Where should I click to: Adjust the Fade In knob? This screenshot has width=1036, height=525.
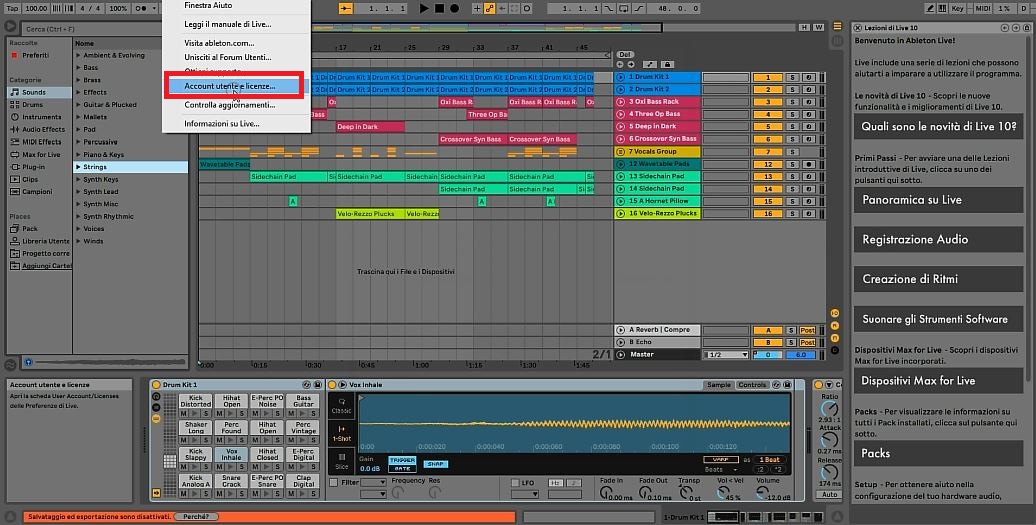tap(605, 493)
